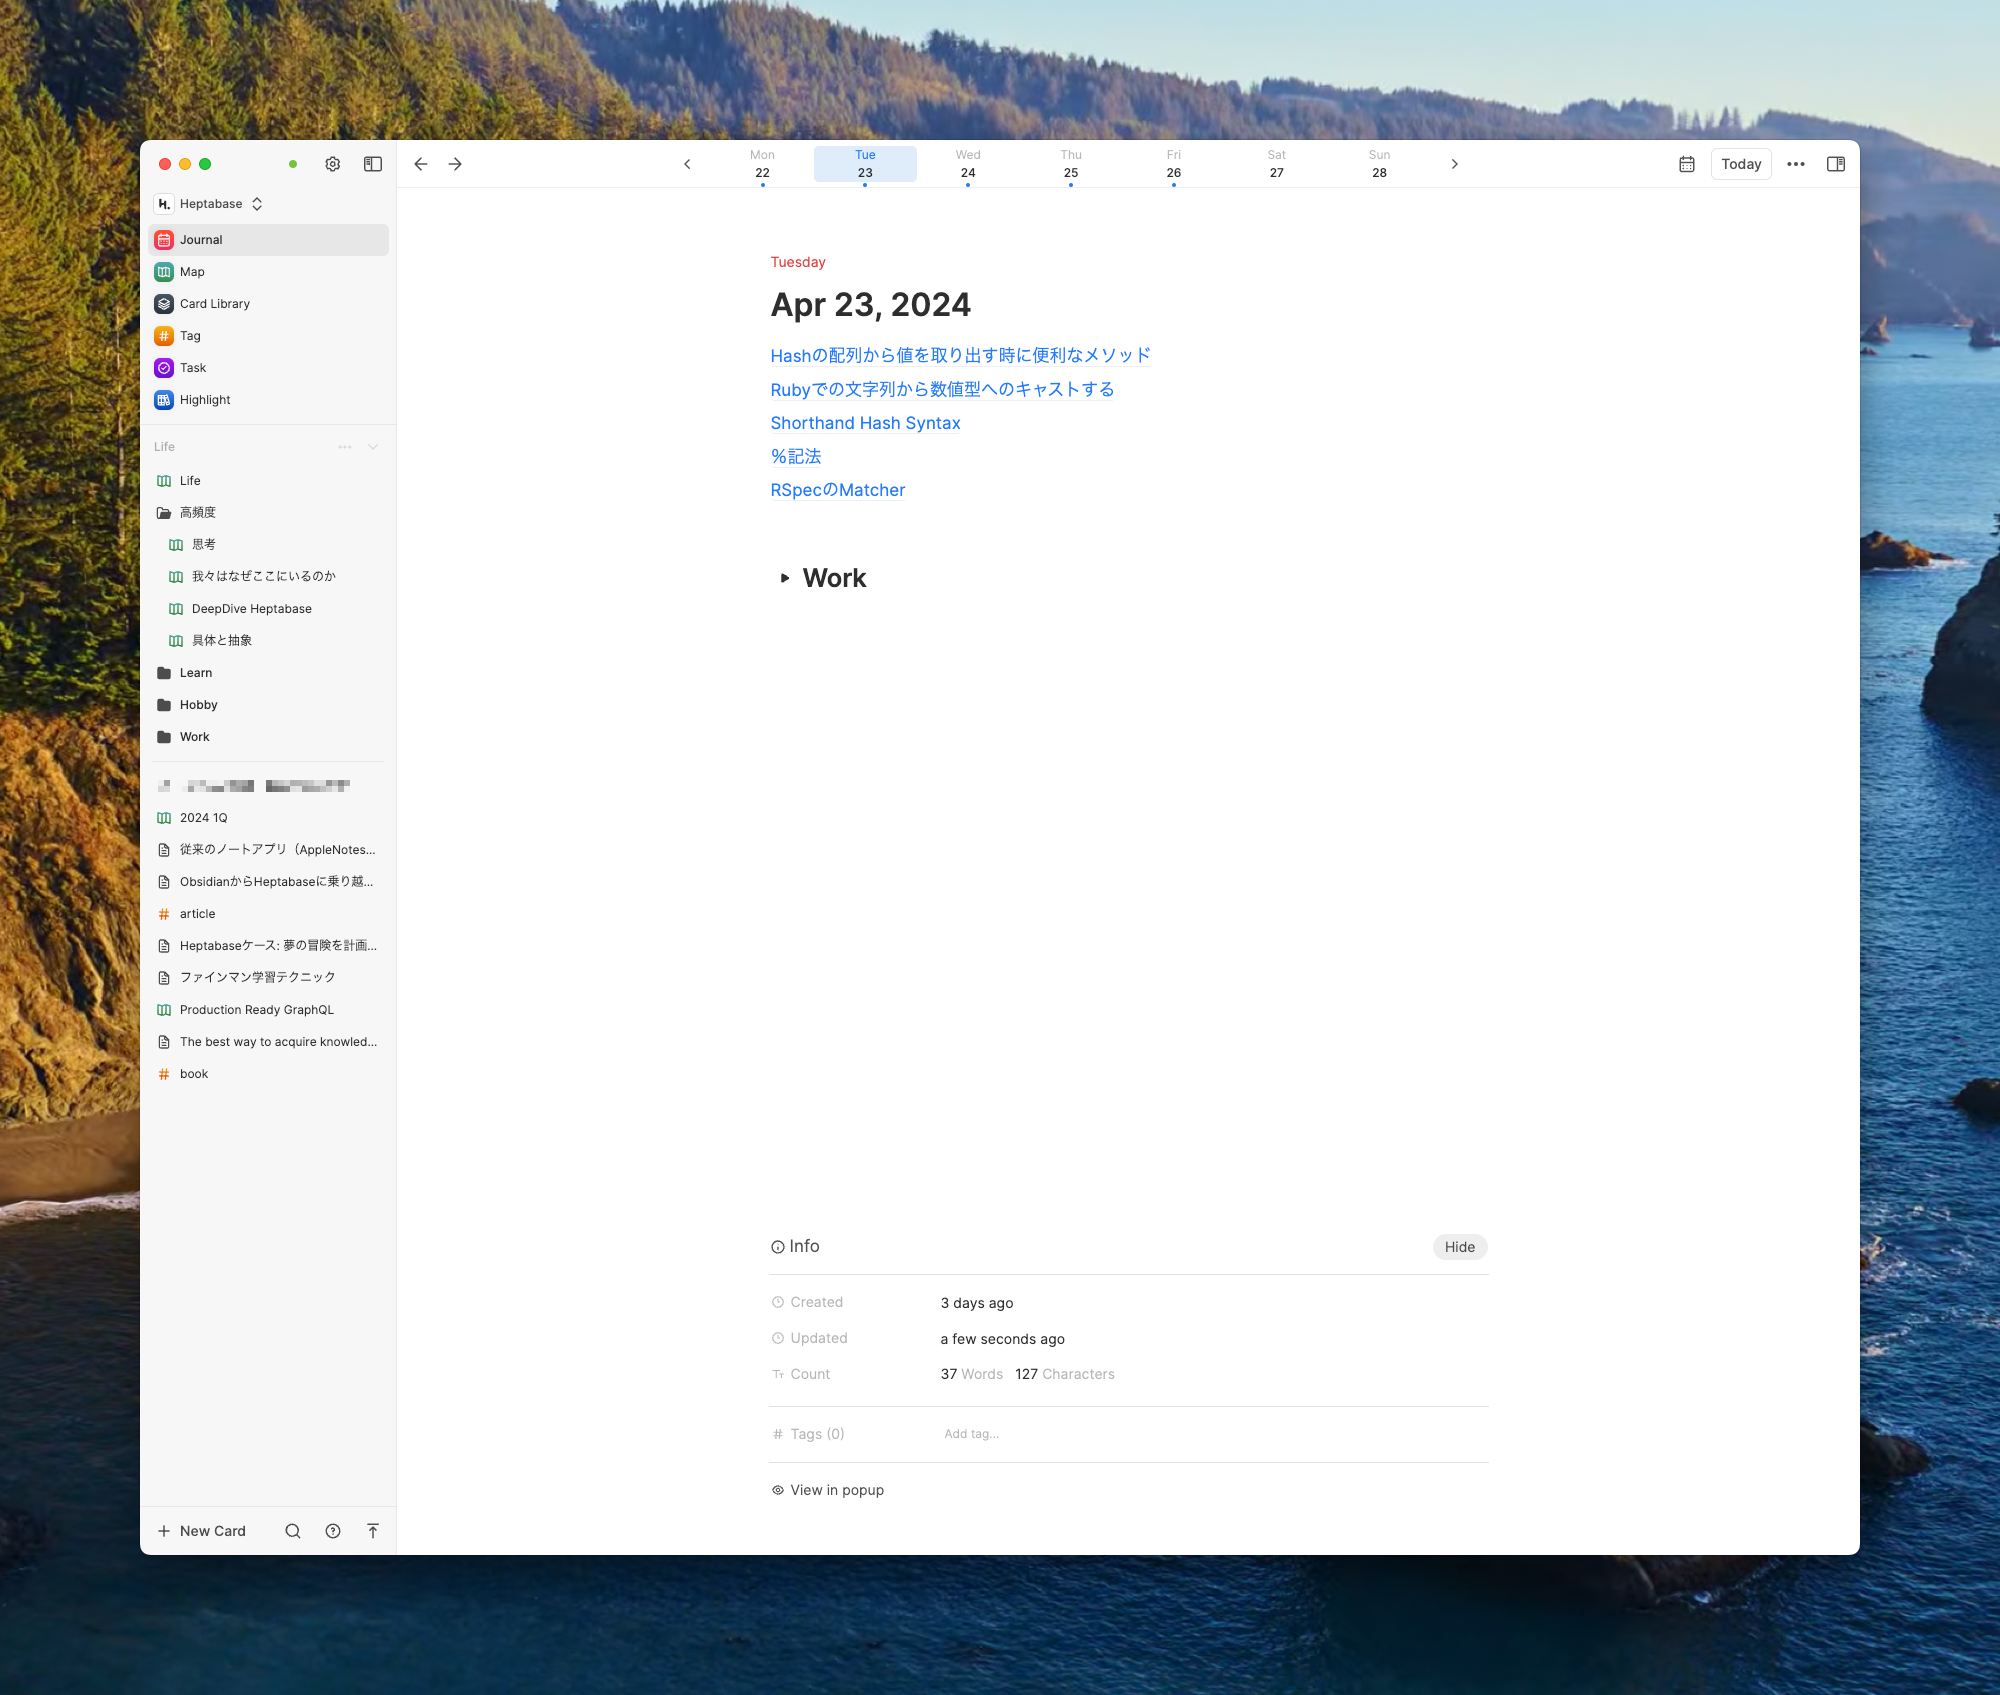Select Wed 24 in the week bar
The height and width of the screenshot is (1695, 2000).
pos(967,164)
